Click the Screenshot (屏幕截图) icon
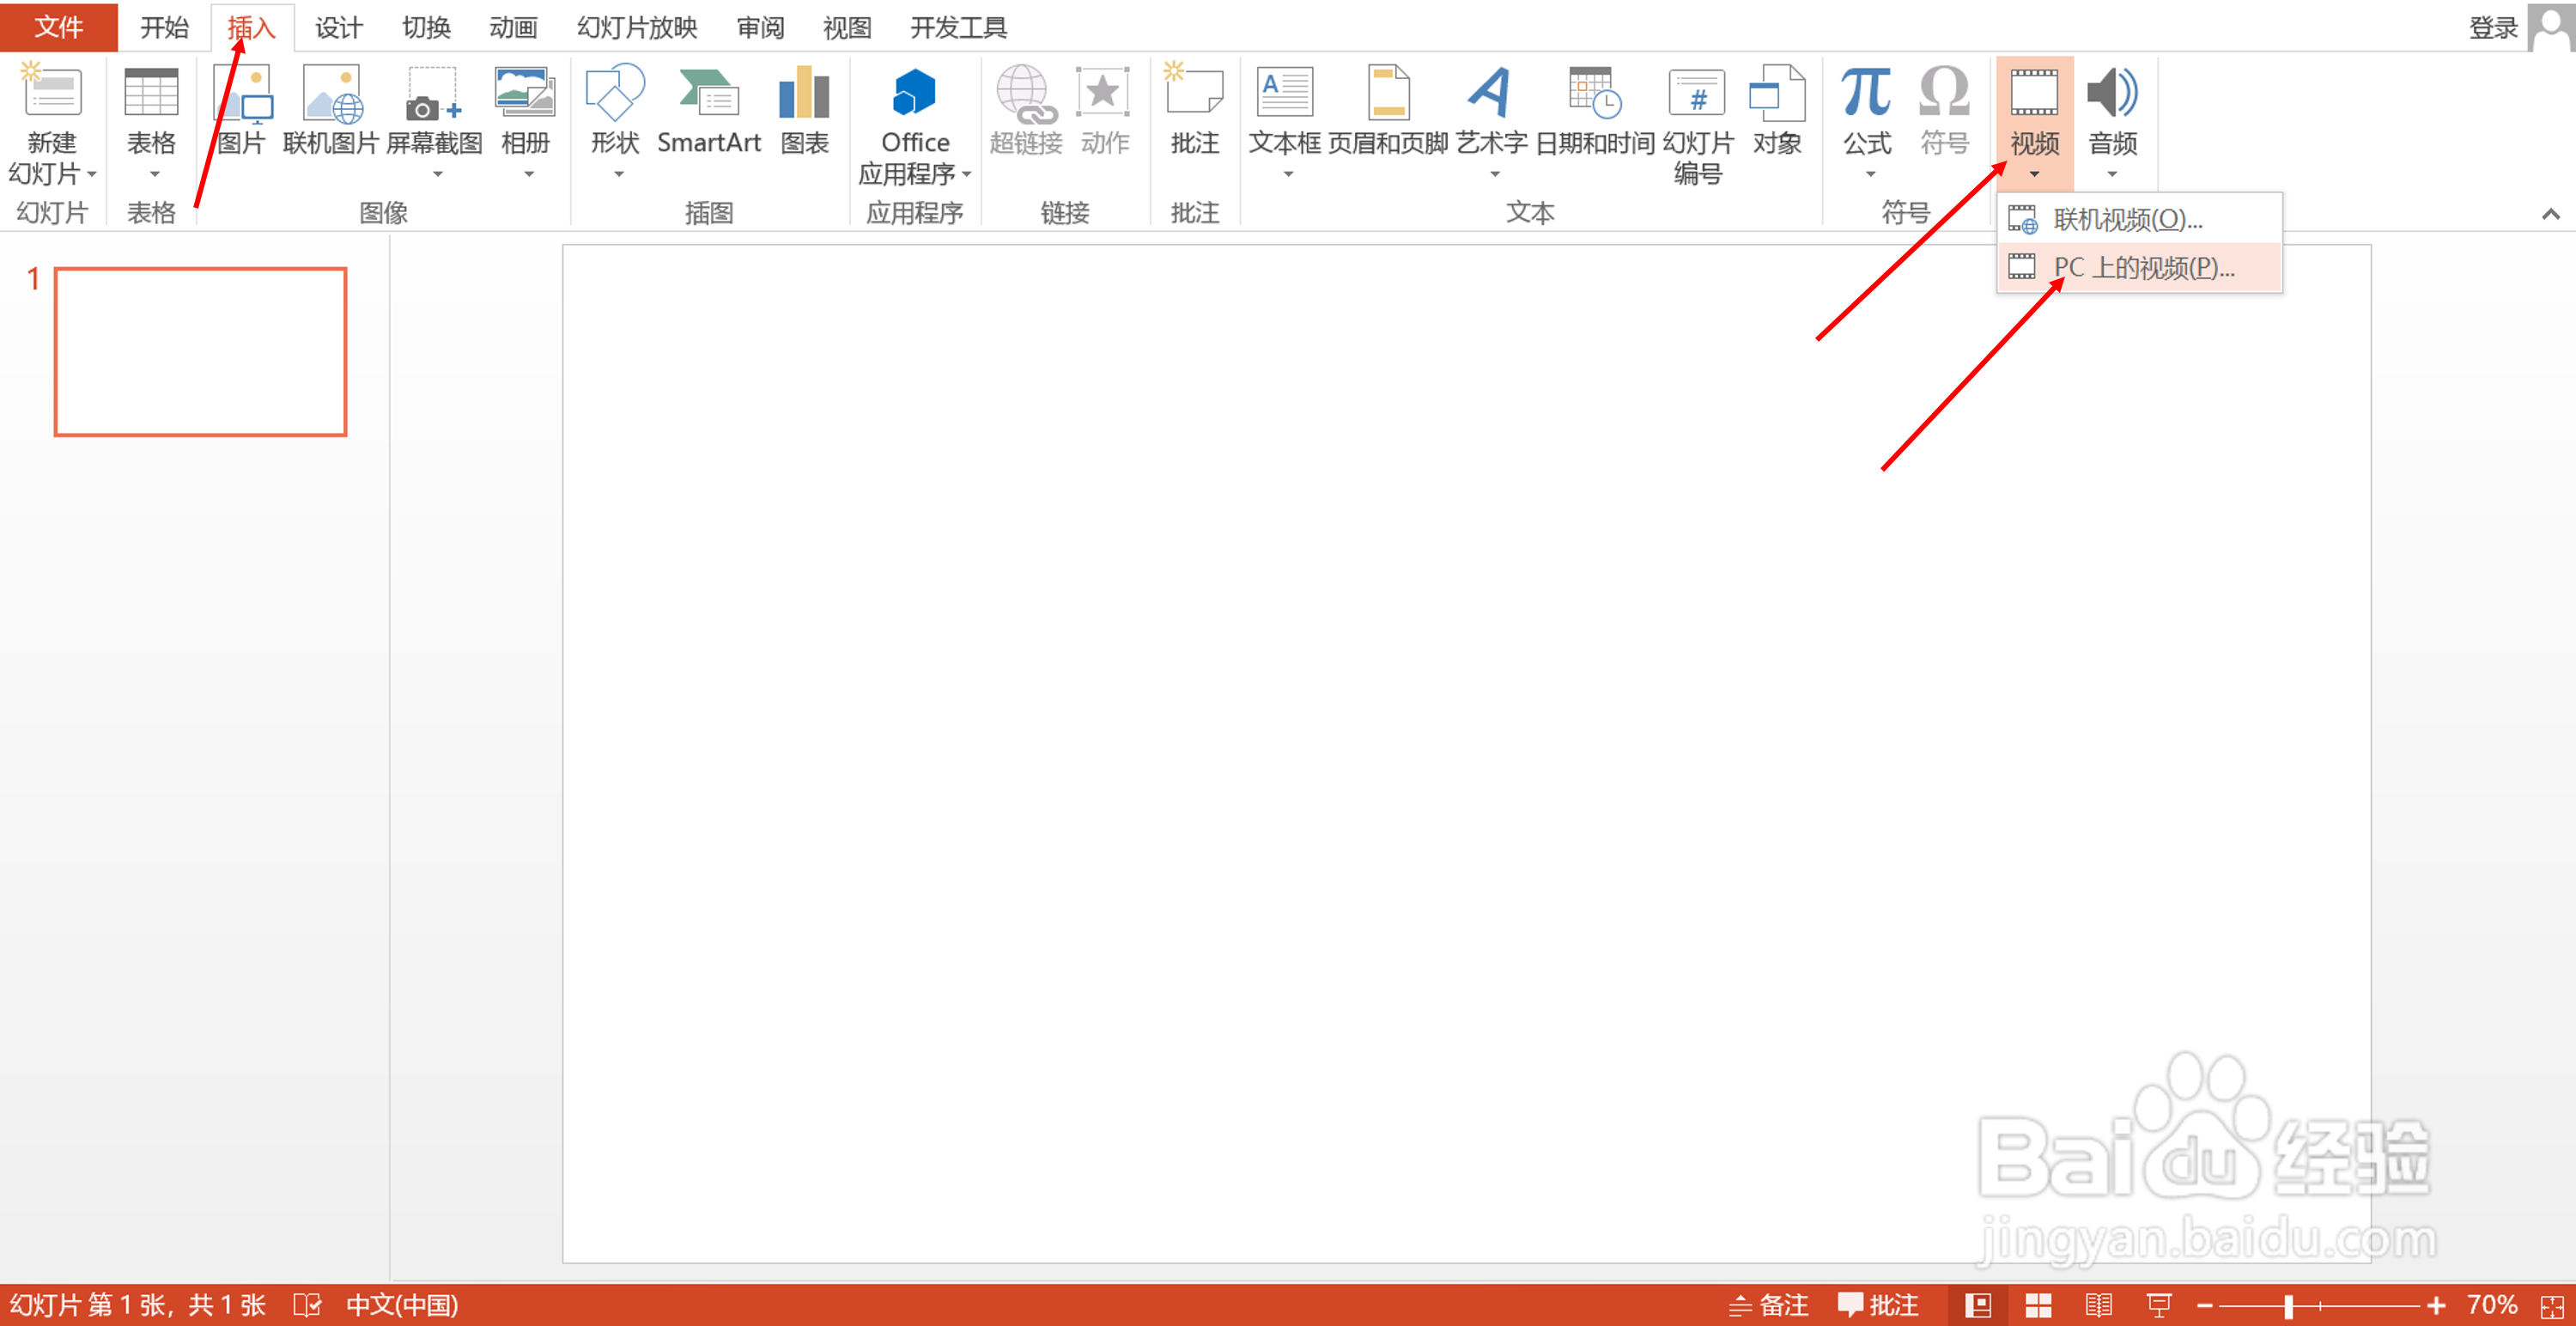Viewport: 2576px width, 1326px height. tap(434, 94)
